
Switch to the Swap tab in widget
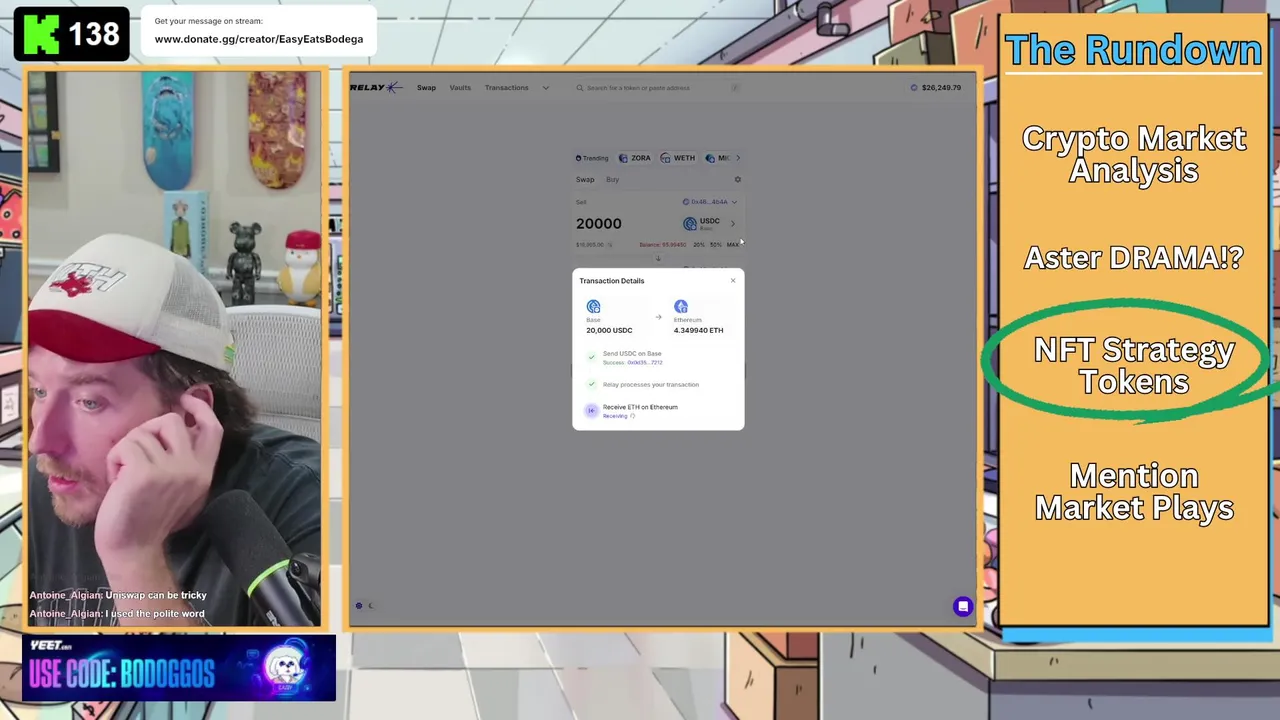pyautogui.click(x=585, y=180)
